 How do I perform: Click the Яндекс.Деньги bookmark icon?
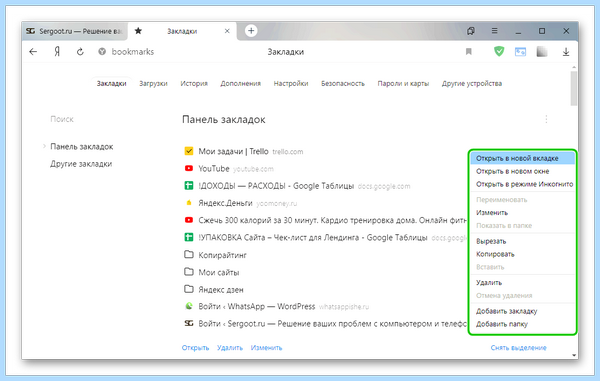point(189,203)
